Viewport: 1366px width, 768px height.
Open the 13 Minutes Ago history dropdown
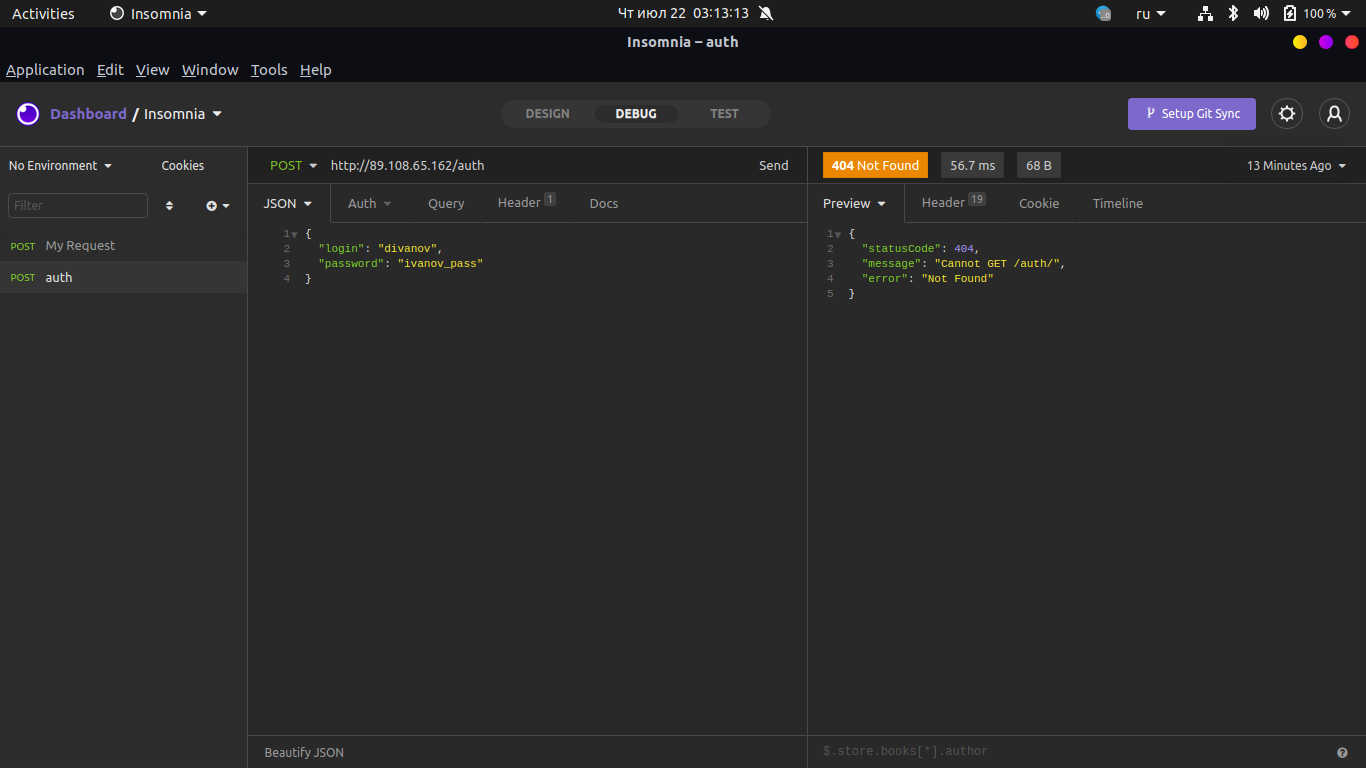pos(1296,166)
